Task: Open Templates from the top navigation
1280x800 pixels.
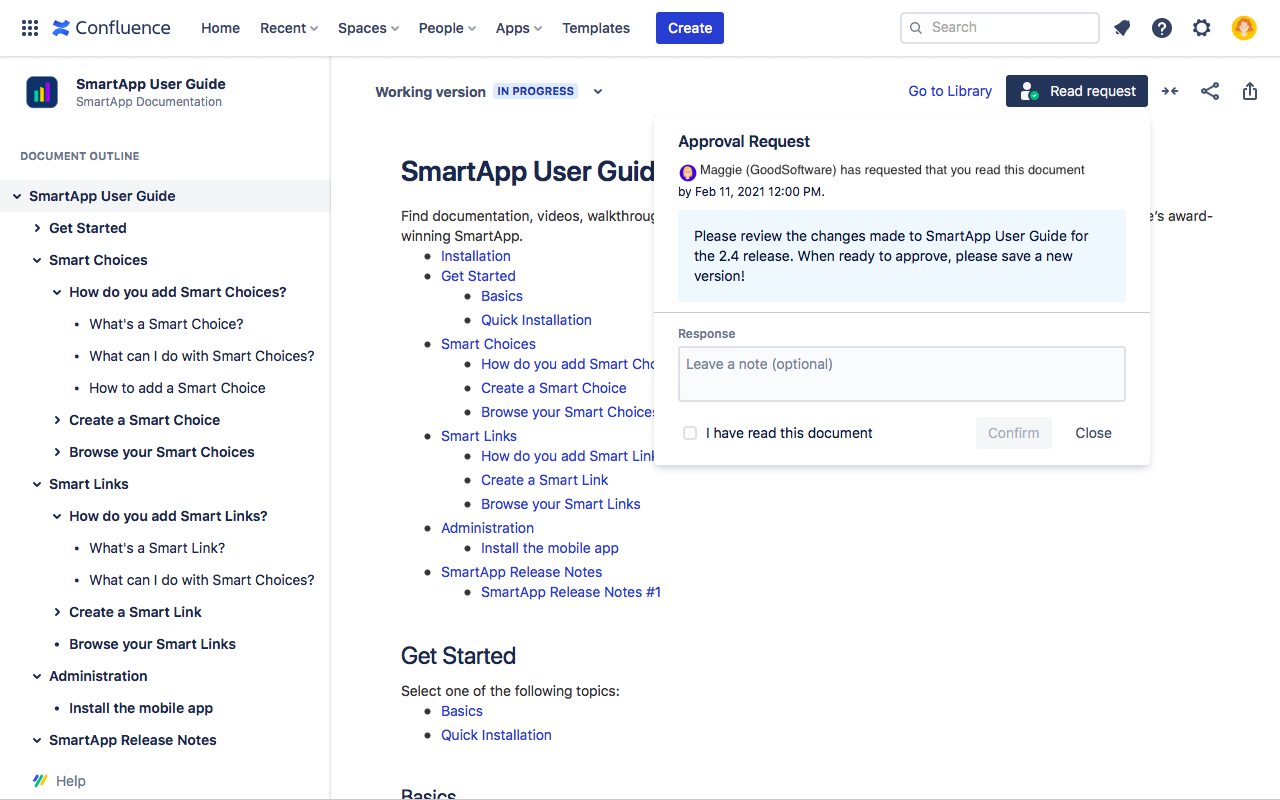Action: 596,27
